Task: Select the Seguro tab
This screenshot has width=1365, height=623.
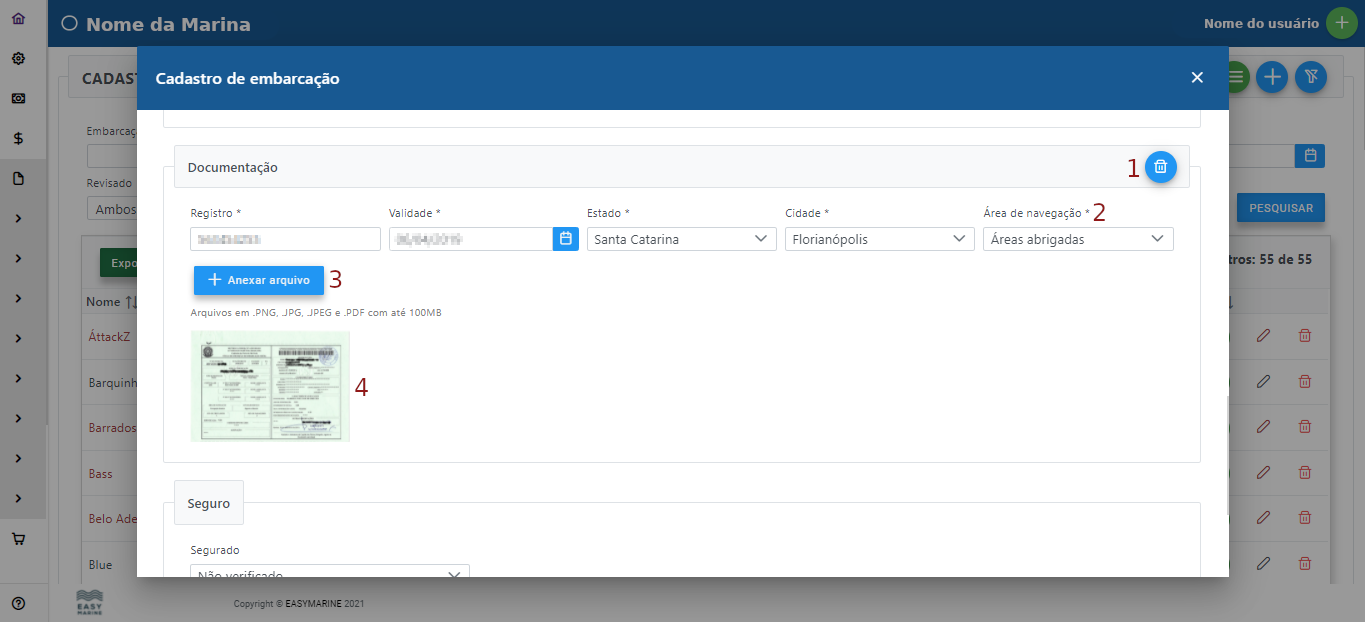Action: (x=209, y=504)
